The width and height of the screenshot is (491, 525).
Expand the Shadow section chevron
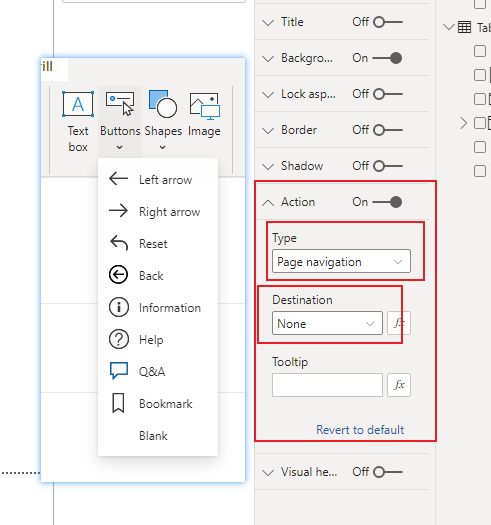point(268,167)
